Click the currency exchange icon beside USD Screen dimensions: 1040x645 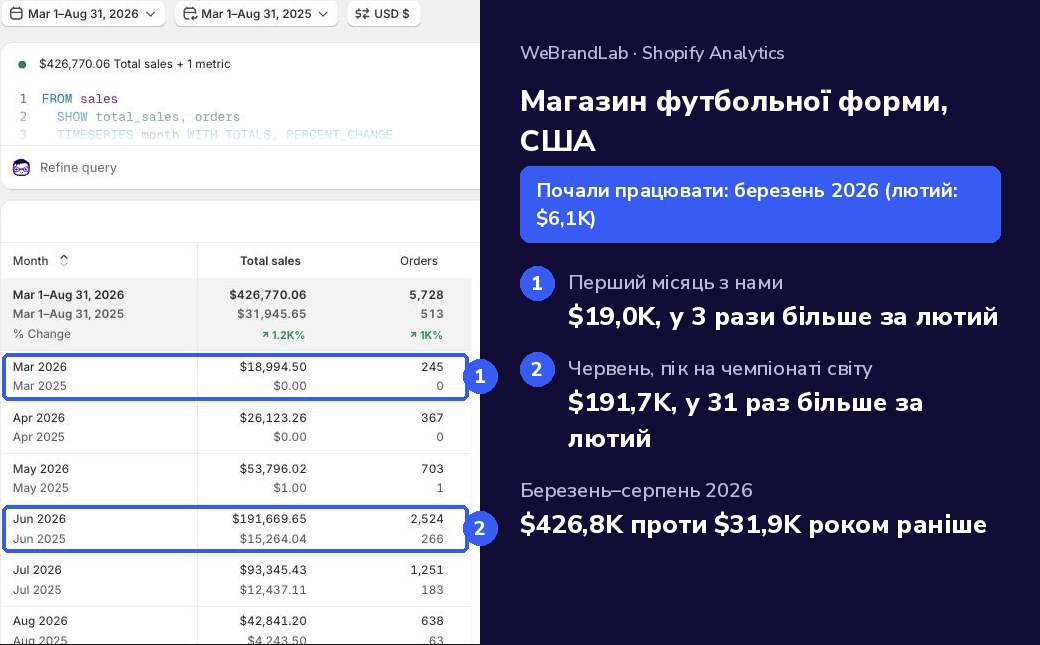(x=362, y=13)
